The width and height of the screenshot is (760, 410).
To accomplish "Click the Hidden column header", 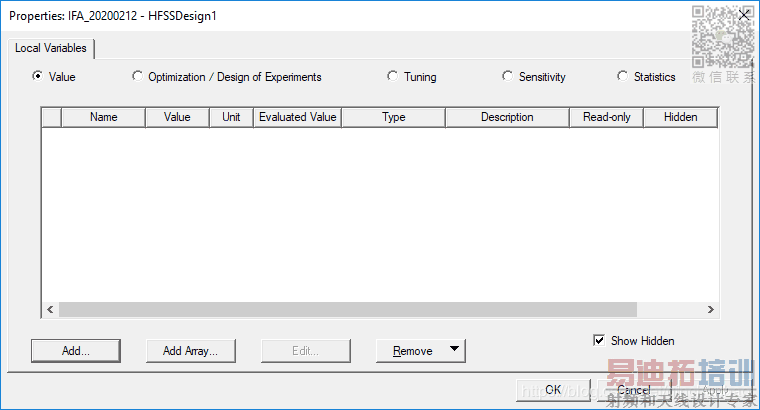I will (681, 117).
